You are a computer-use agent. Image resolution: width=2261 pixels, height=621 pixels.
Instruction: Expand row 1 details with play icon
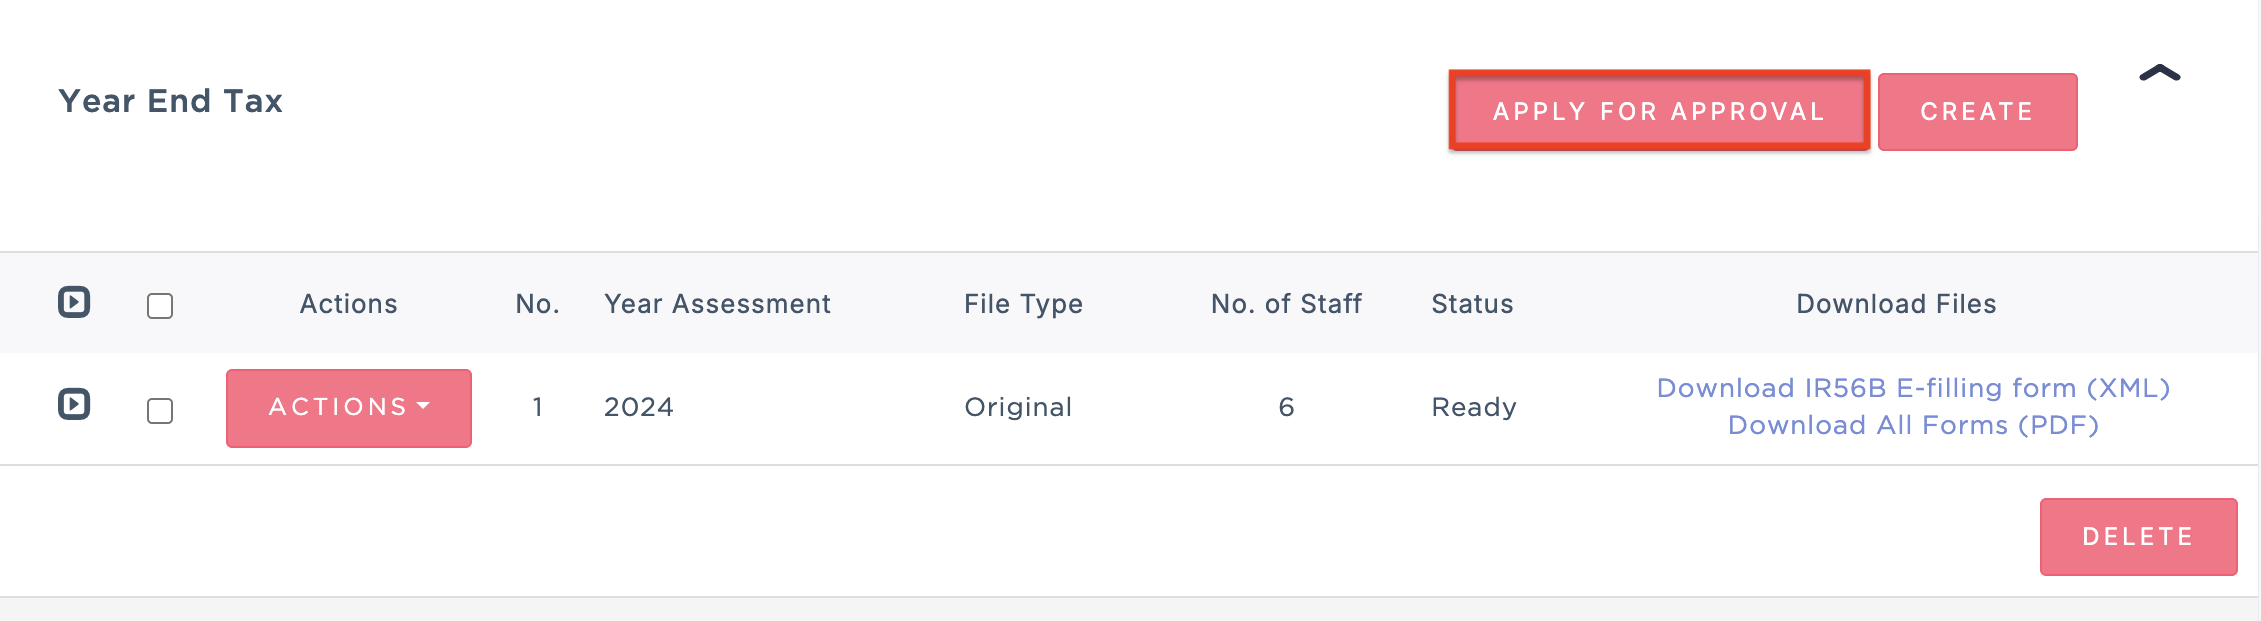74,404
